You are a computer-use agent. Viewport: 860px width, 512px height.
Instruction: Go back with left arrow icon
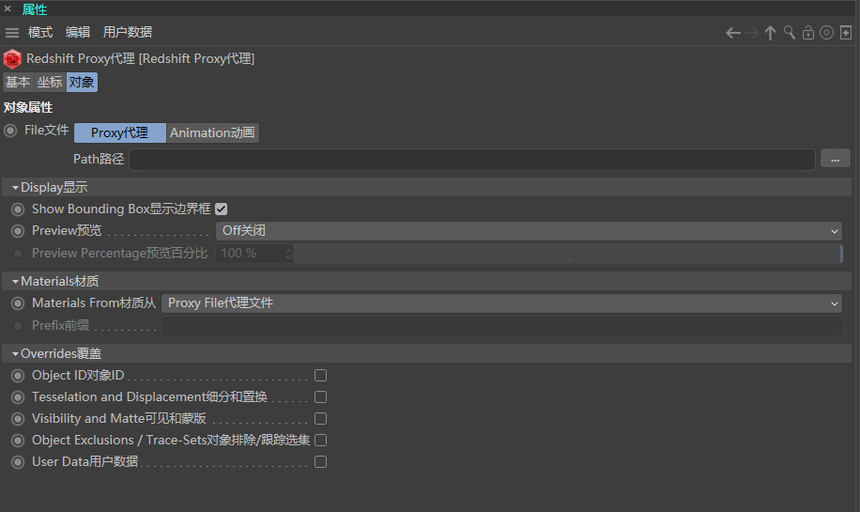[x=733, y=33]
